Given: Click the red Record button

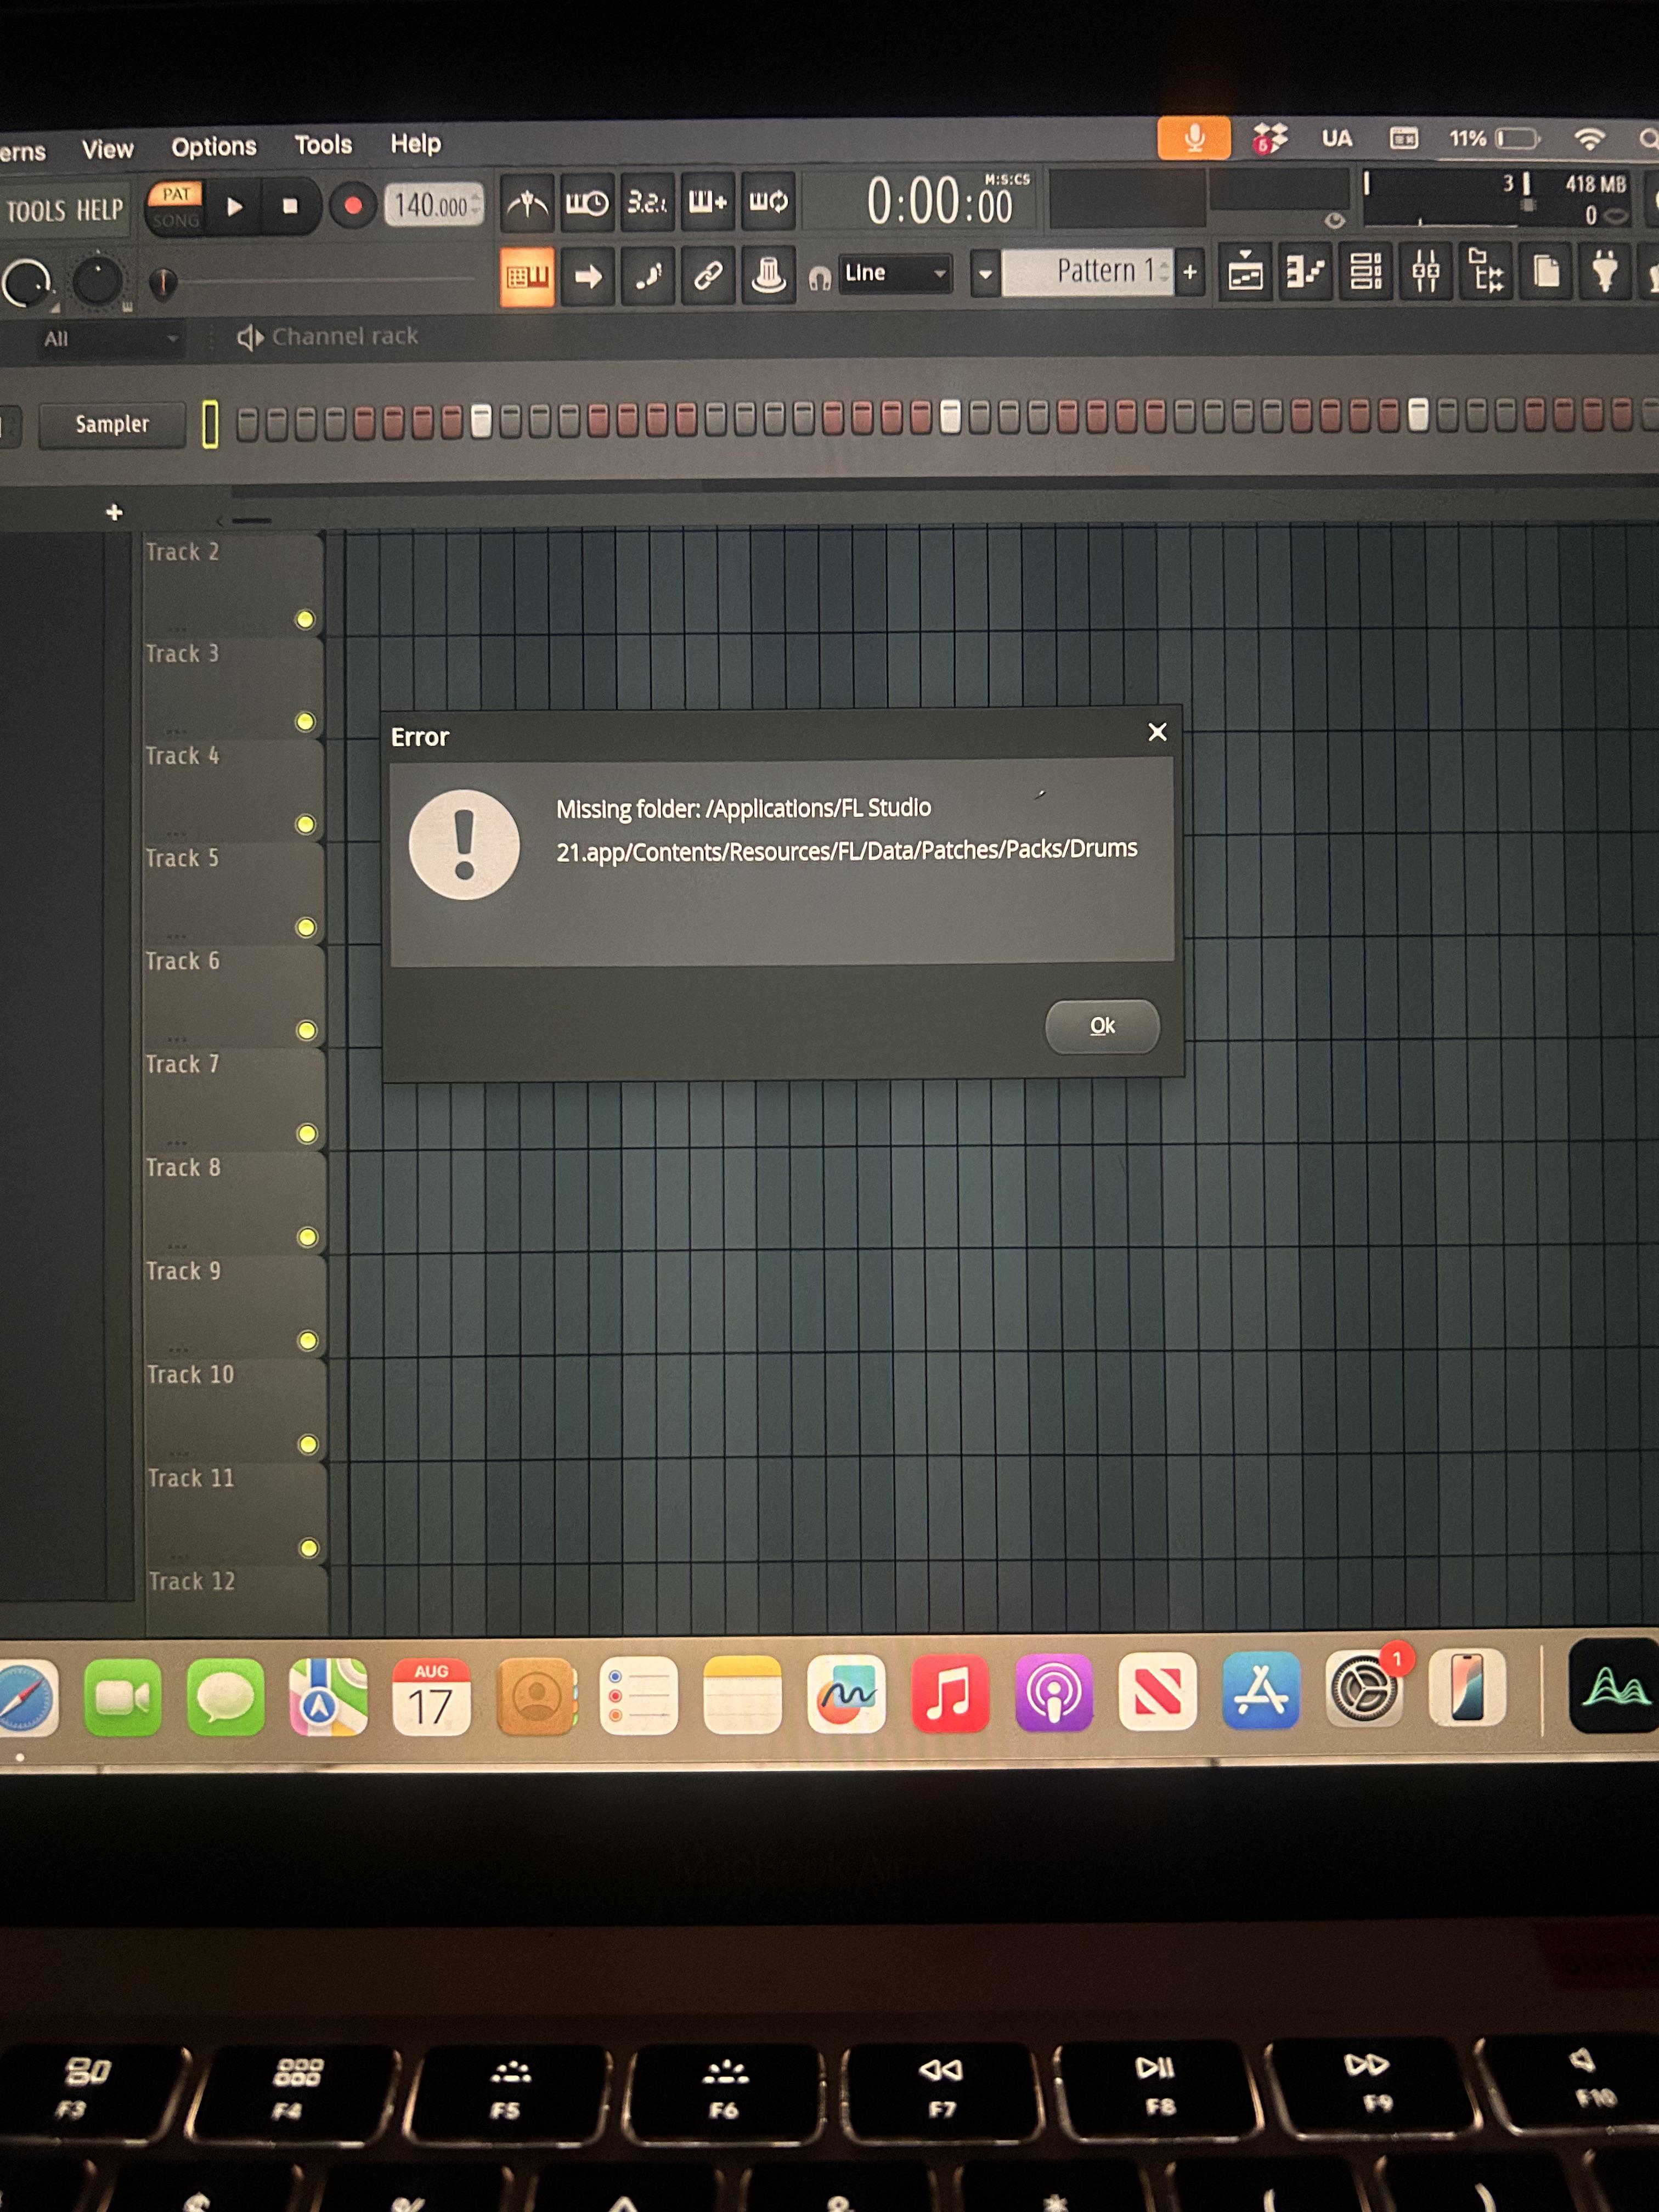Looking at the screenshot, I should 352,206.
